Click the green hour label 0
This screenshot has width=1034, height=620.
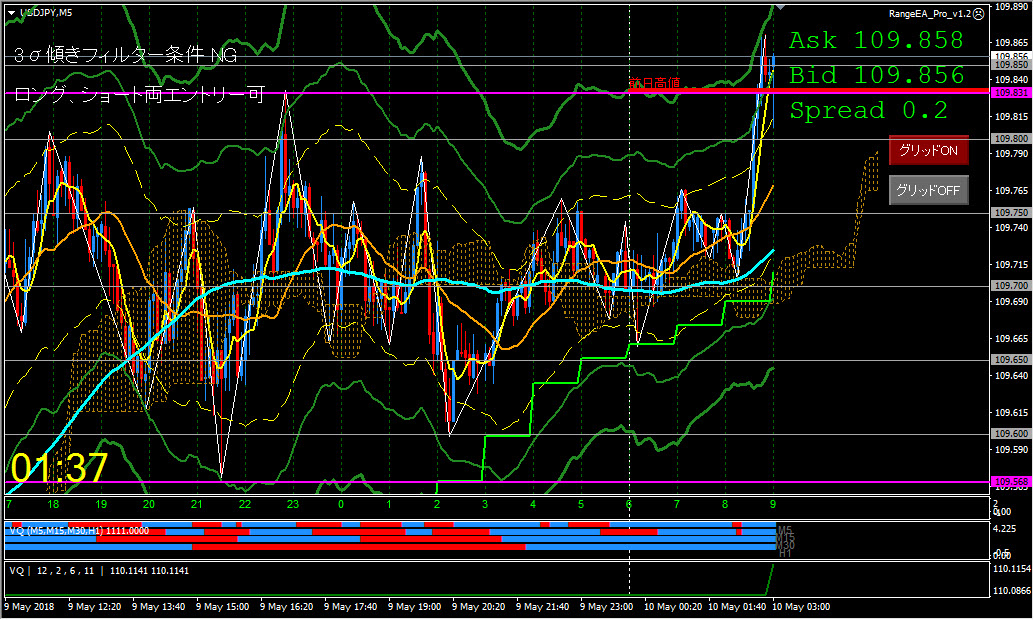coord(340,505)
